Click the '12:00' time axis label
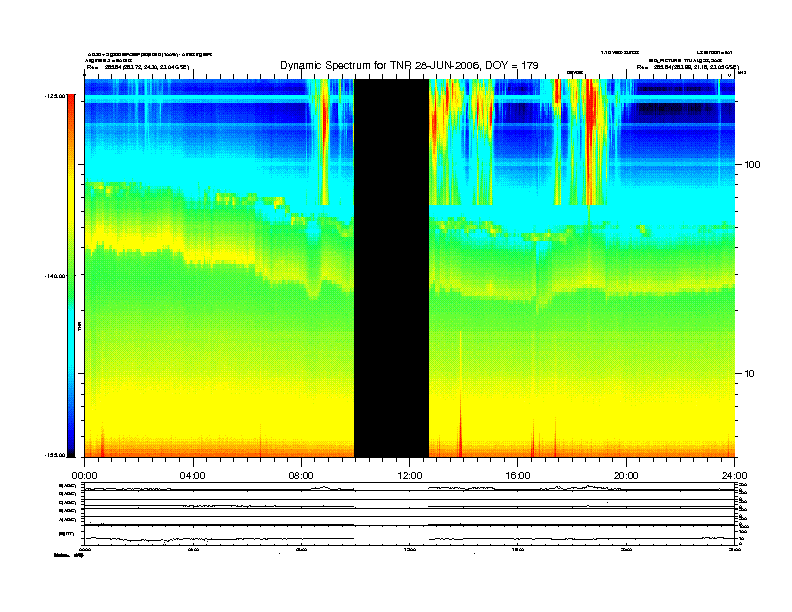Image resolution: width=792 pixels, height=612 pixels. [410, 476]
